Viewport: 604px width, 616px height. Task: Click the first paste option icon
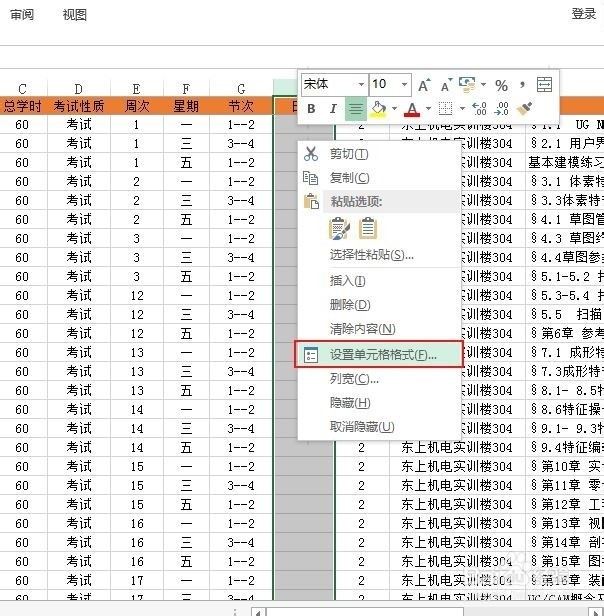pyautogui.click(x=339, y=228)
